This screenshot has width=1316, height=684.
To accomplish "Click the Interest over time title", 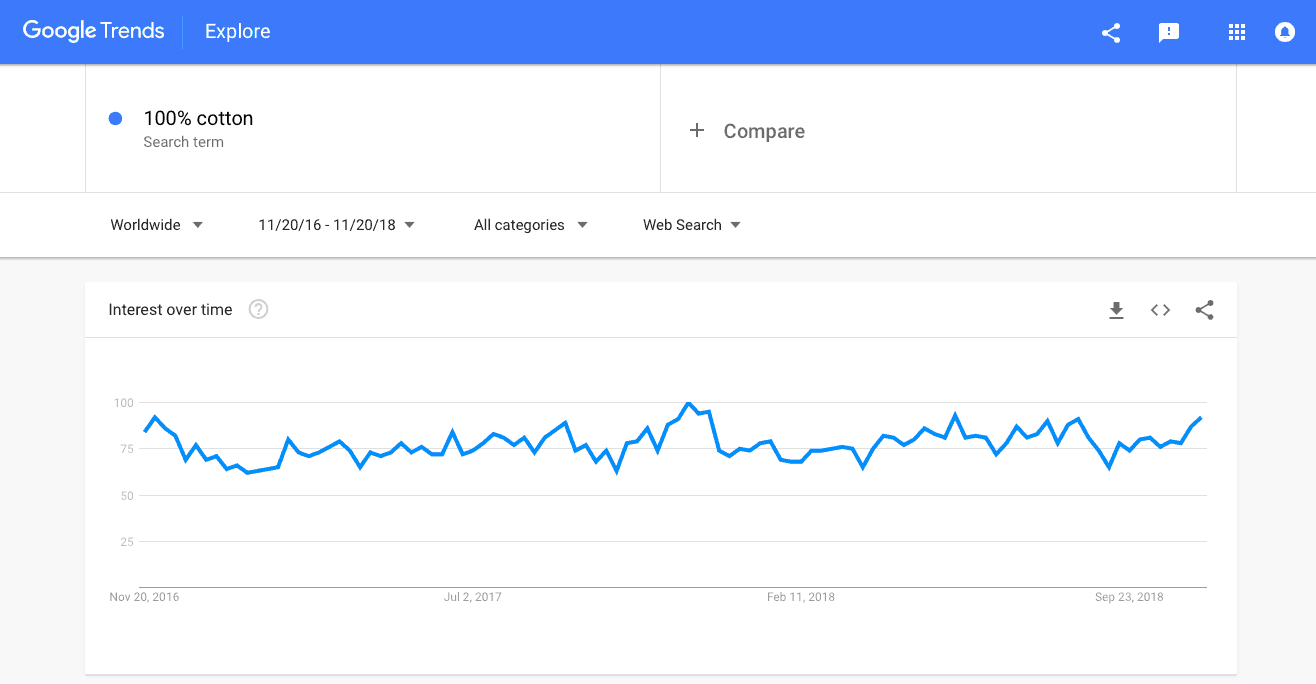I will coord(170,310).
